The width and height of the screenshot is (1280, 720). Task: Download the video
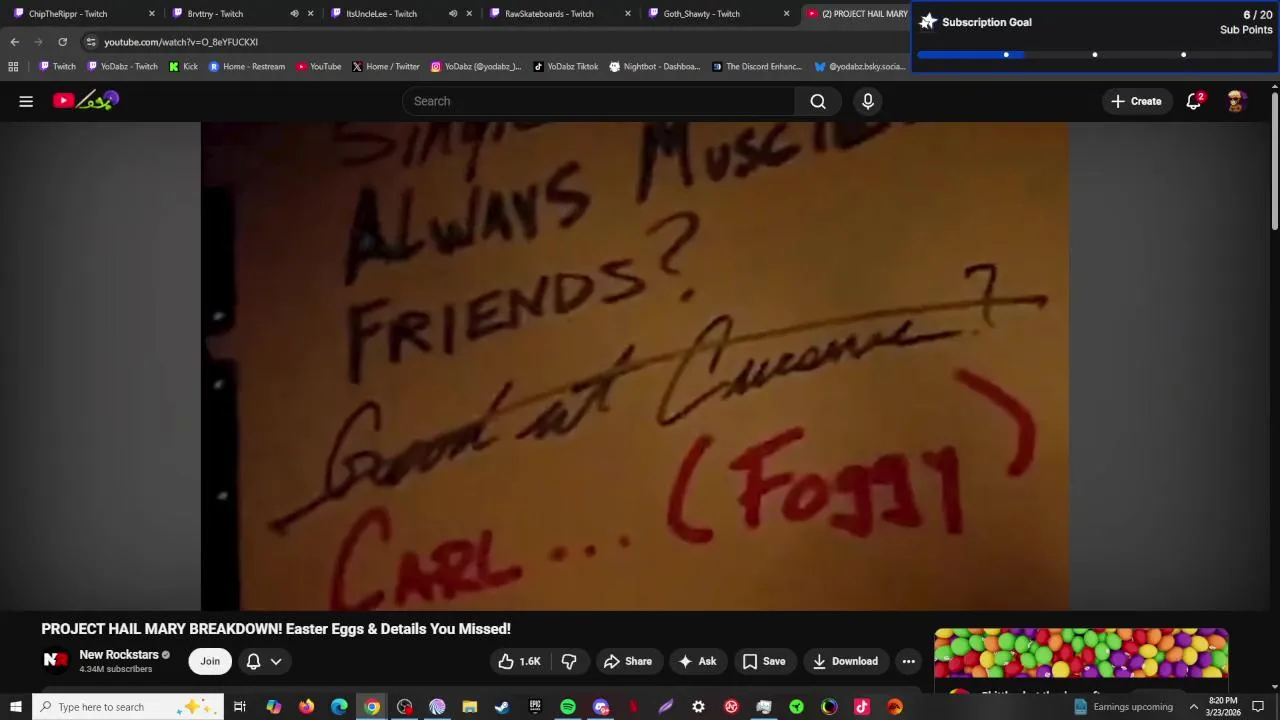pyautogui.click(x=845, y=661)
